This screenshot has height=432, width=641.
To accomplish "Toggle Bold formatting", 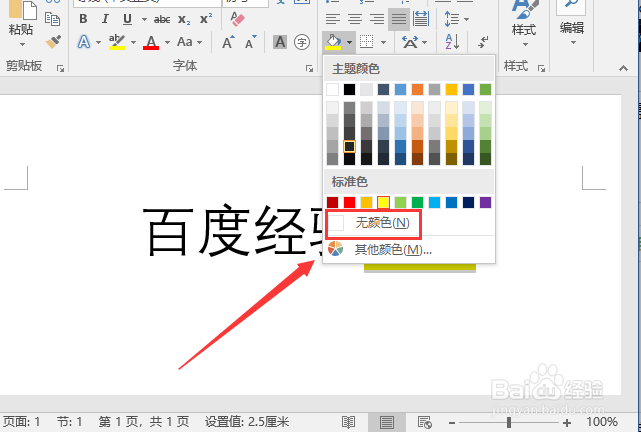I will [83, 19].
